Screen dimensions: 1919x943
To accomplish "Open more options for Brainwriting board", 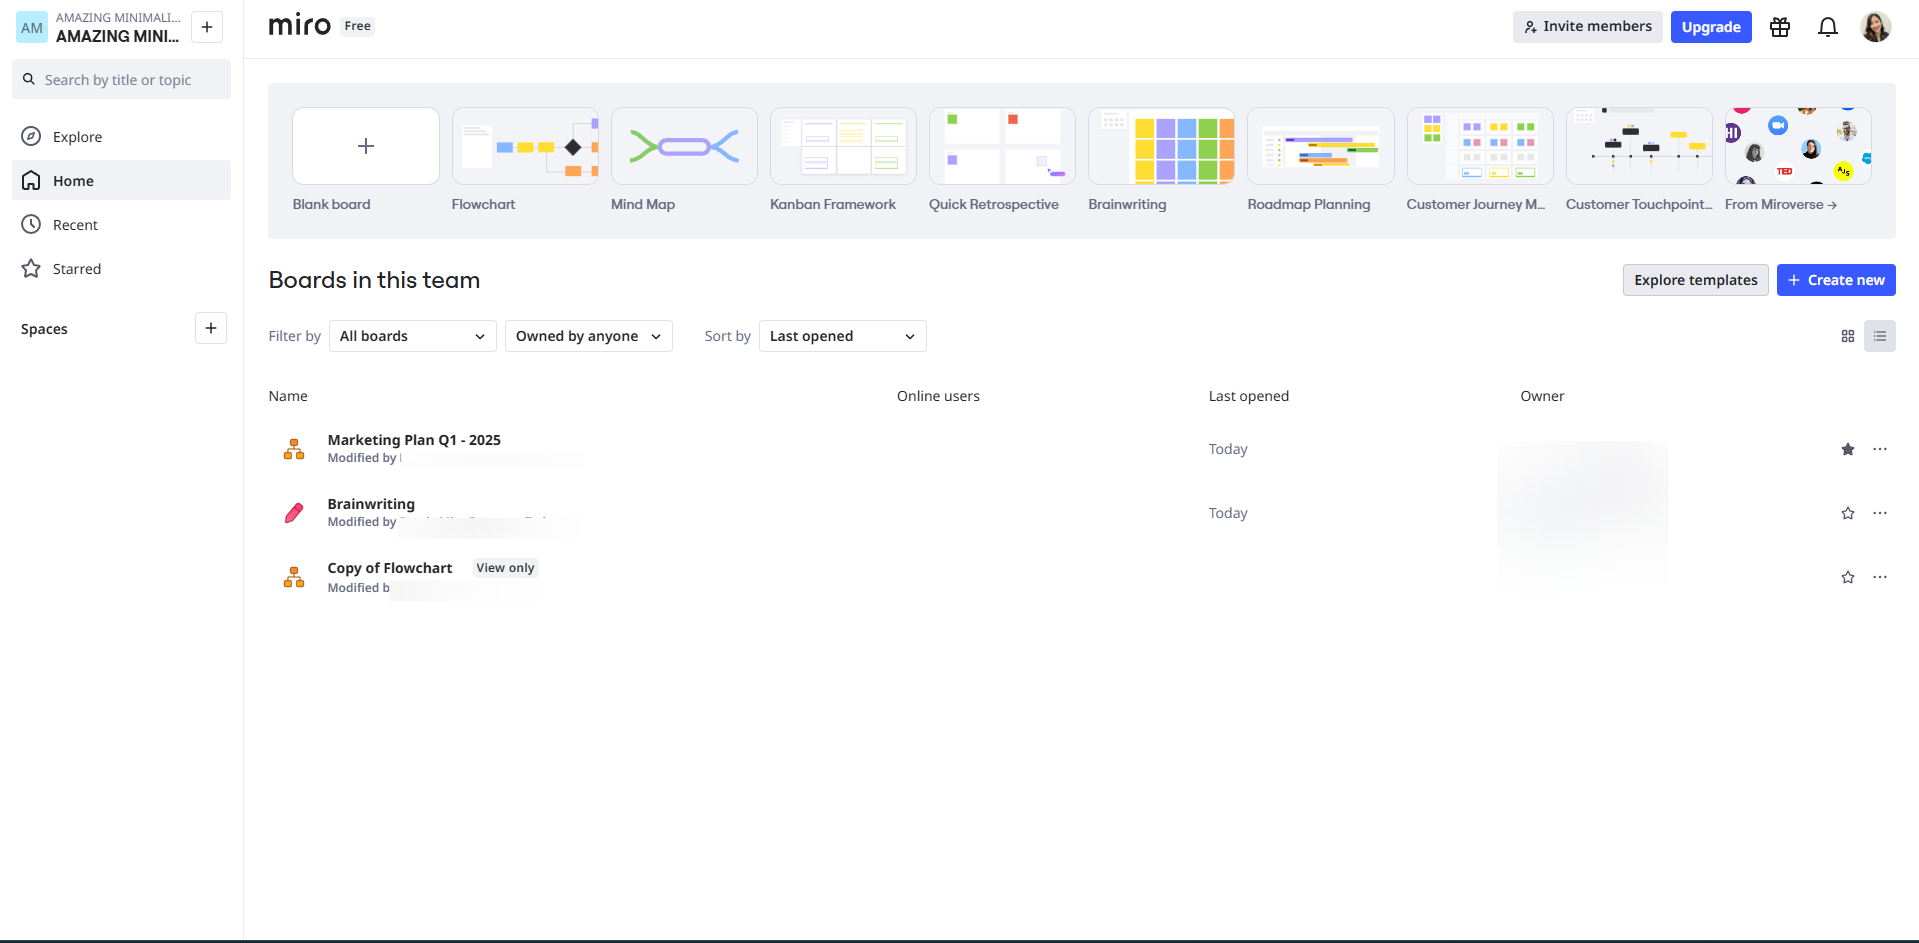I will (1880, 513).
